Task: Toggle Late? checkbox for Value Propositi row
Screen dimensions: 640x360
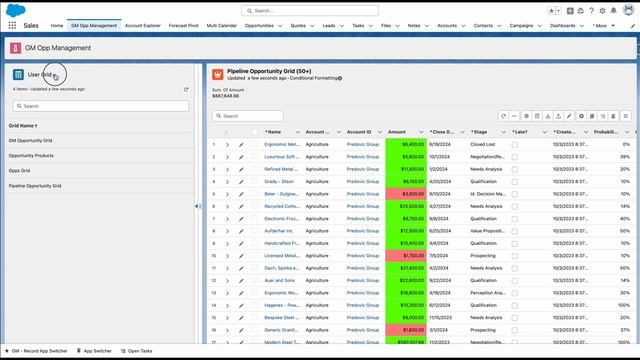Action: point(515,231)
